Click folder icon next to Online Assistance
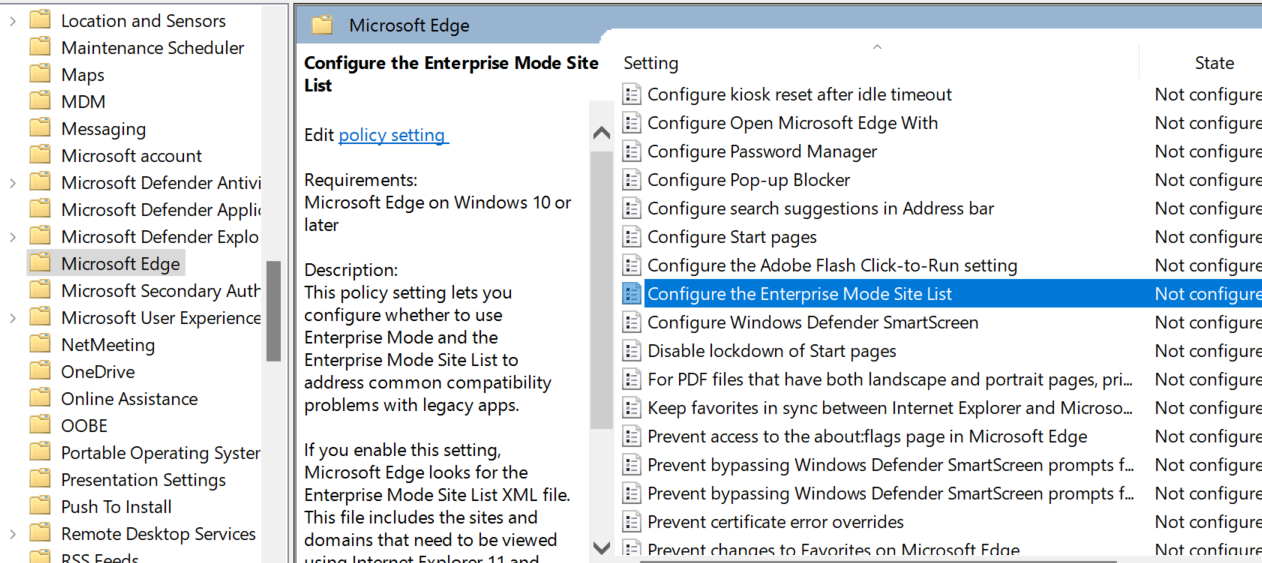The height and width of the screenshot is (563, 1262). (40, 398)
